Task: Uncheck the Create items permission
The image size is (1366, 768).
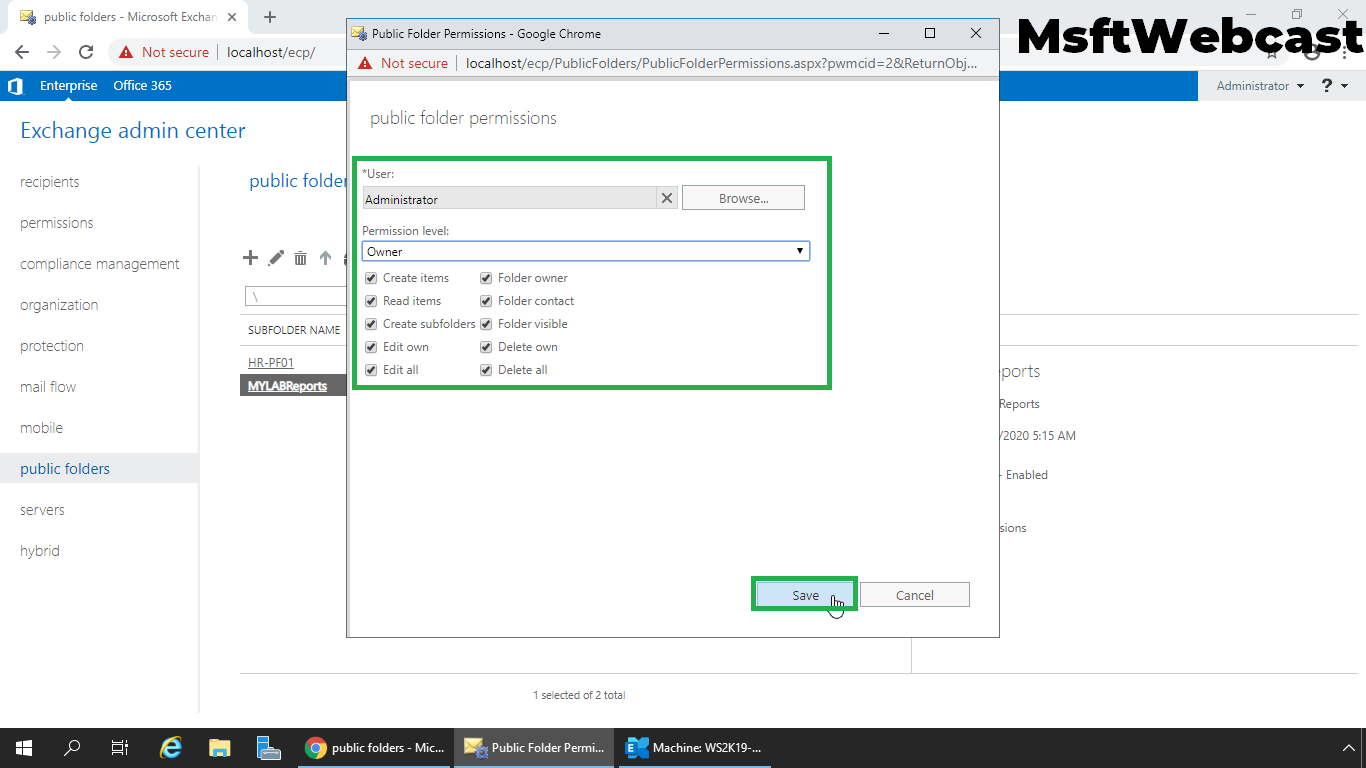Action: [x=371, y=278]
